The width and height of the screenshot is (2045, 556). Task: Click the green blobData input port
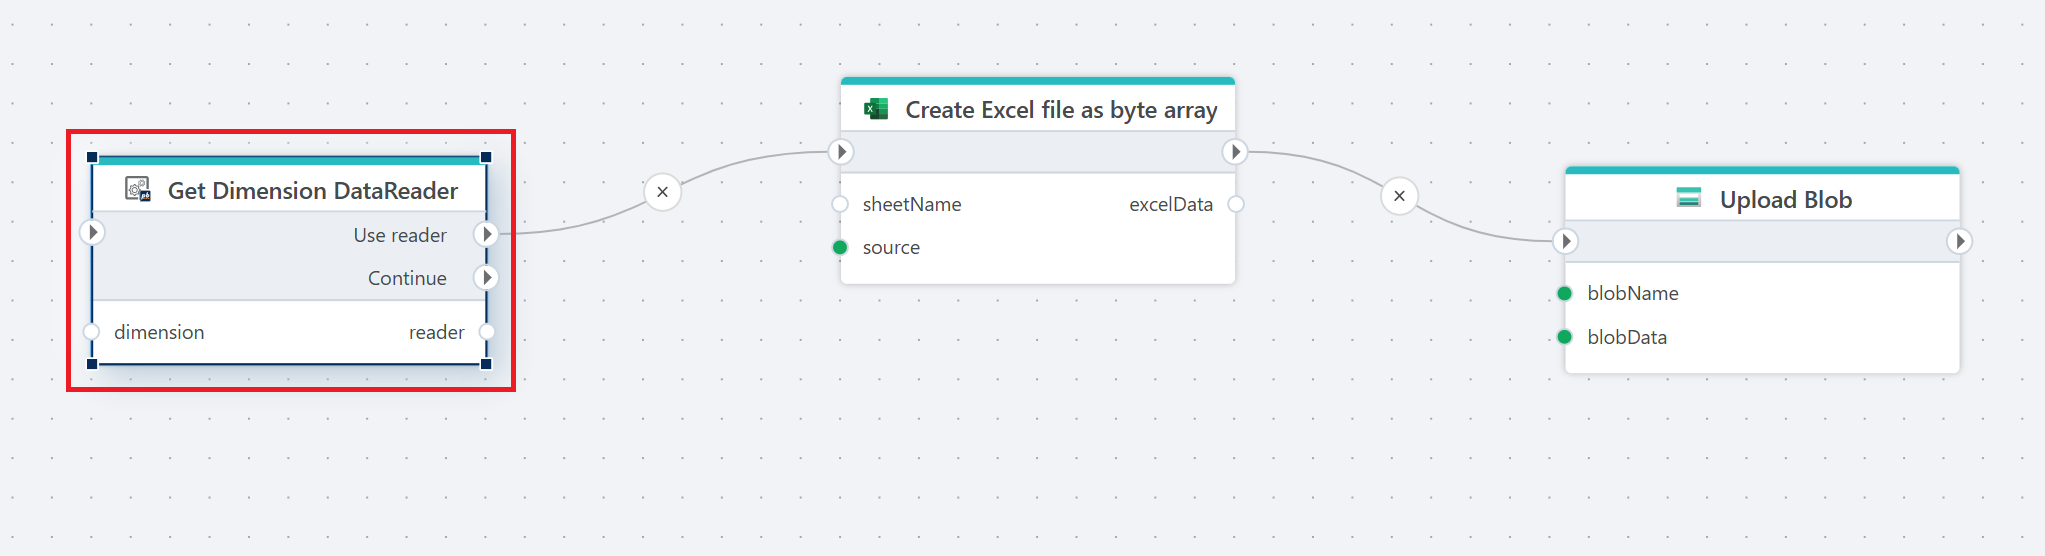[1565, 337]
